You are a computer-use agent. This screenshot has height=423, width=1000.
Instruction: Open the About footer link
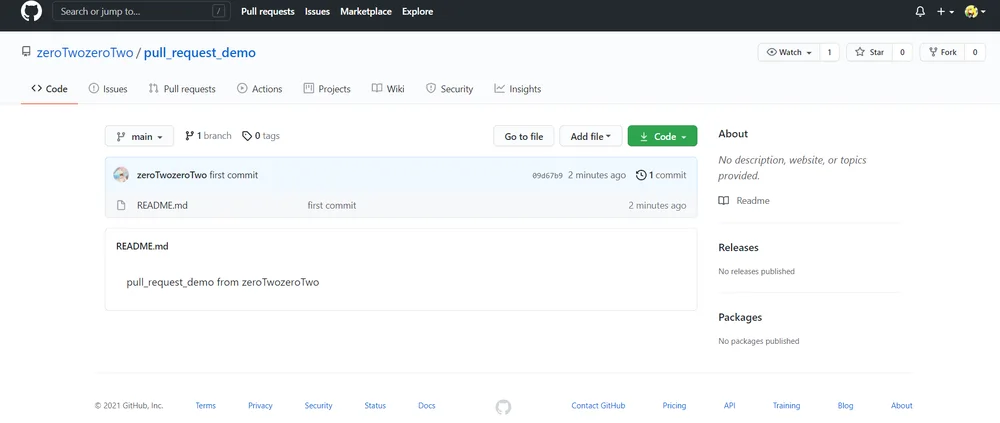902,406
